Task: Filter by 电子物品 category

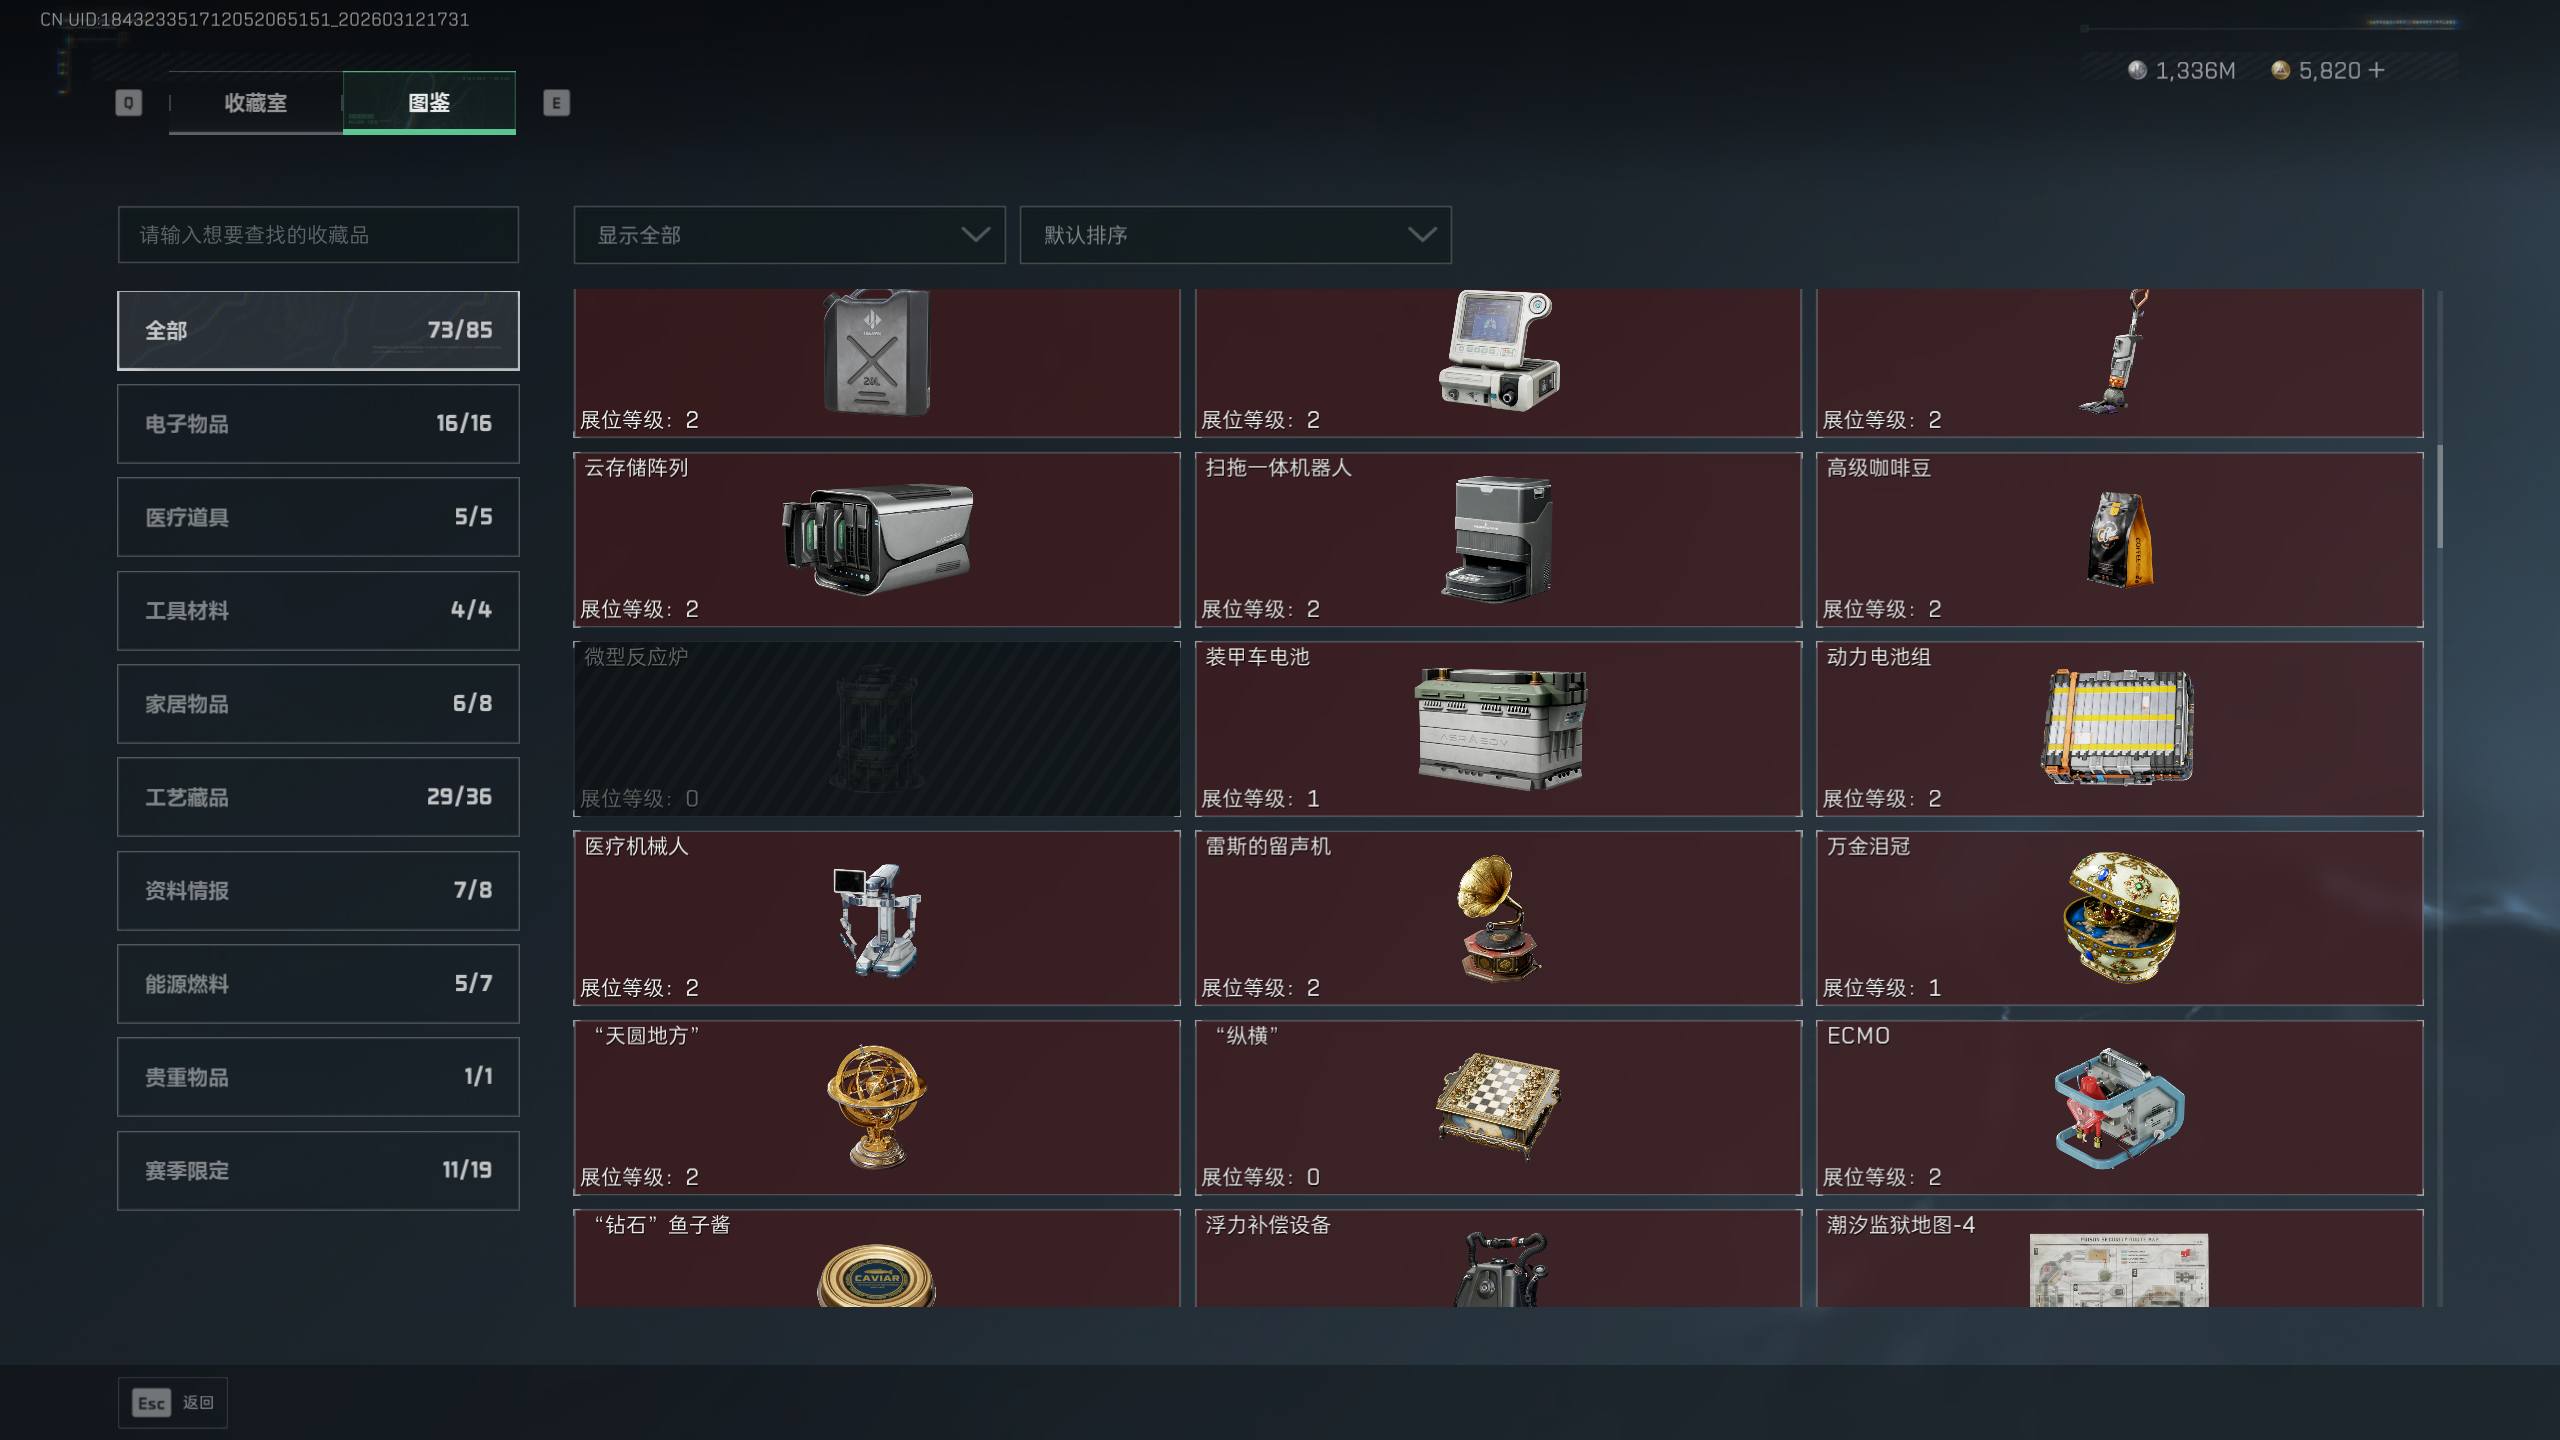Action: [318, 424]
